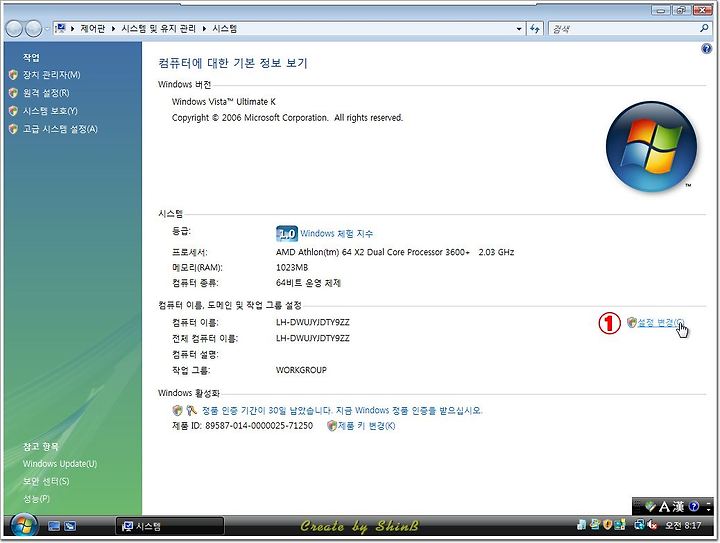Click the magnifier search icon
The height and width of the screenshot is (543, 720).
point(704,28)
